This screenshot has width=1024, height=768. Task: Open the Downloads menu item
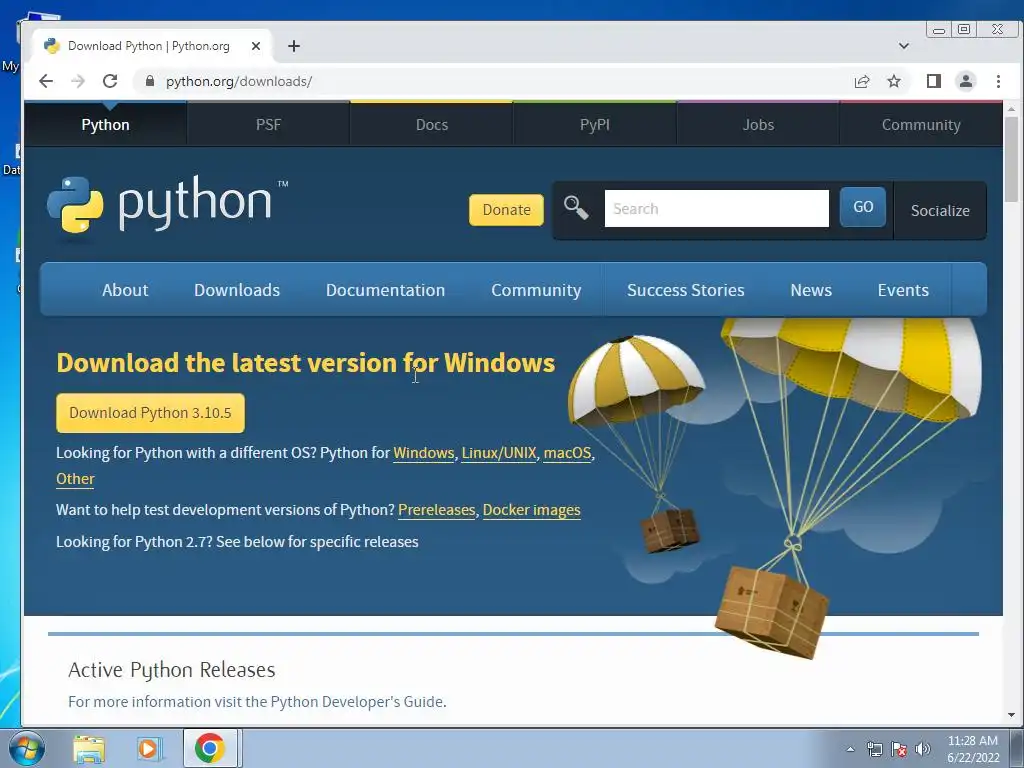(237, 290)
